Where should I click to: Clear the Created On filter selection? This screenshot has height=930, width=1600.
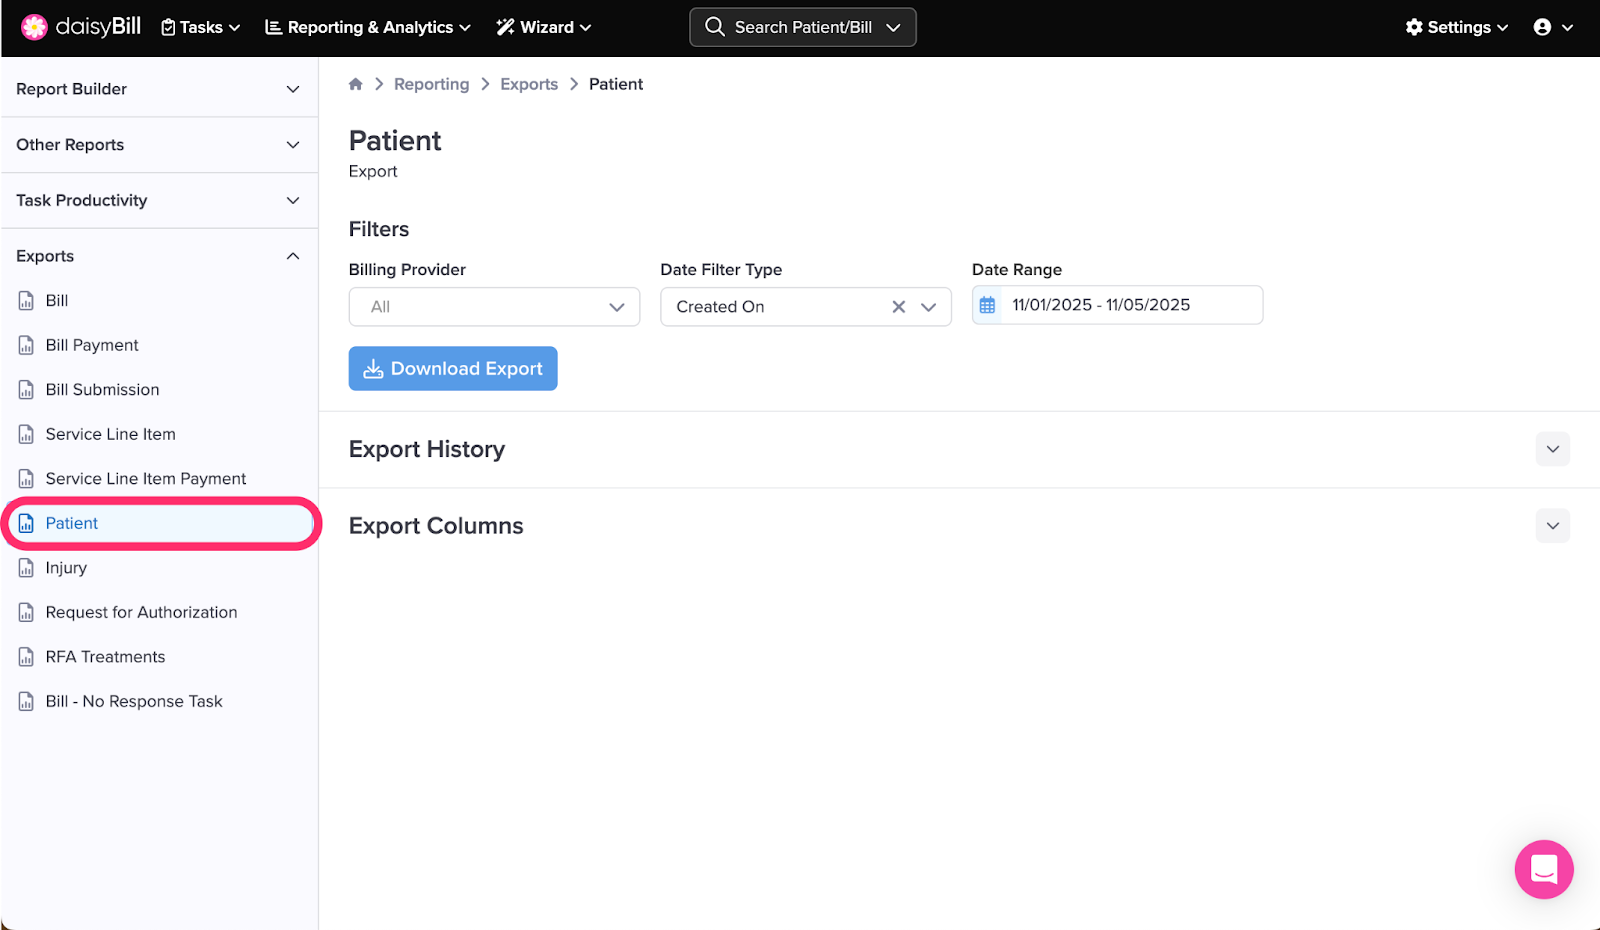pyautogui.click(x=898, y=307)
